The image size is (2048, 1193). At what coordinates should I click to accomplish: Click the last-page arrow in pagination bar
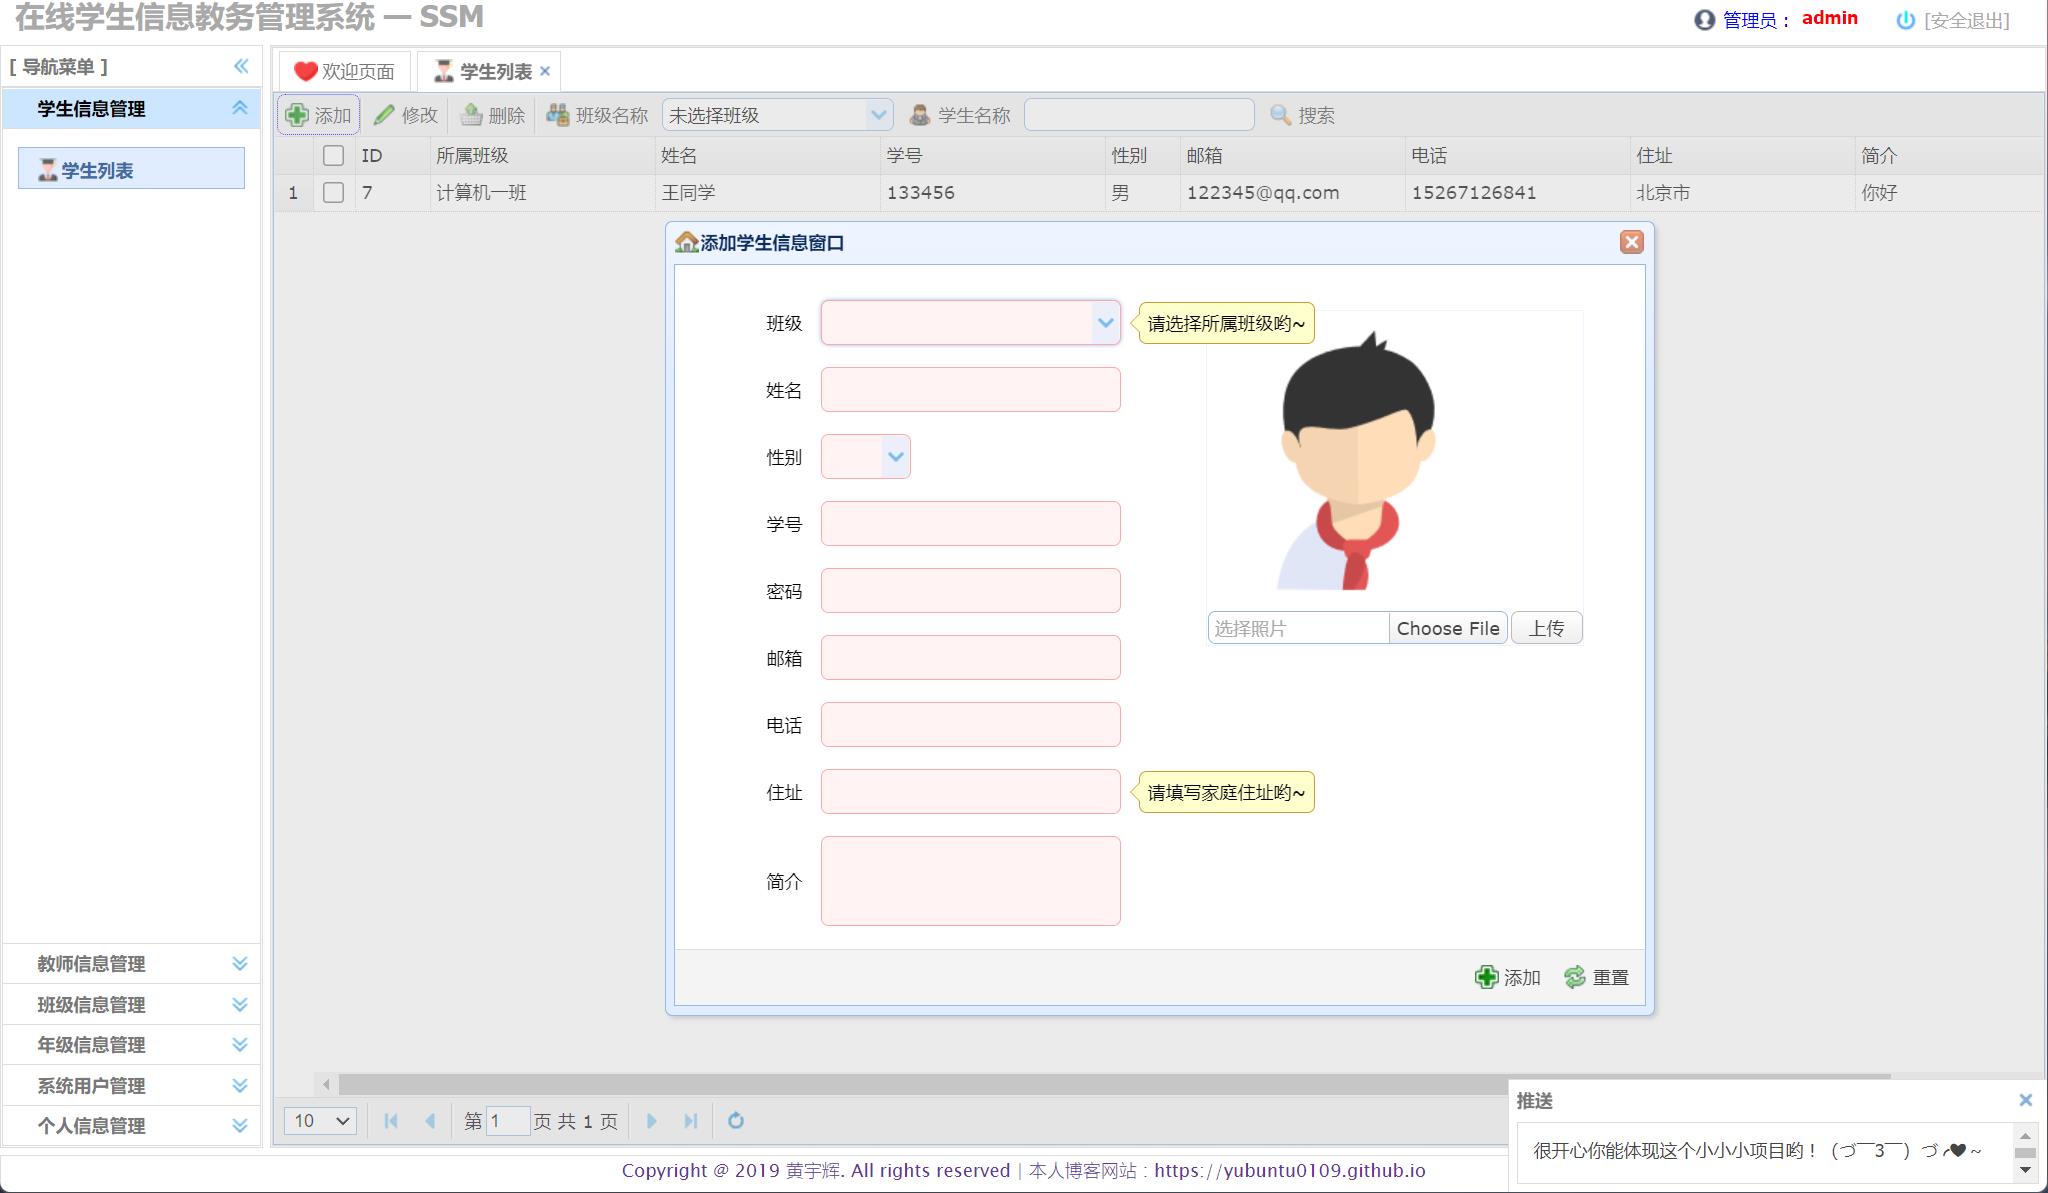coord(692,1121)
